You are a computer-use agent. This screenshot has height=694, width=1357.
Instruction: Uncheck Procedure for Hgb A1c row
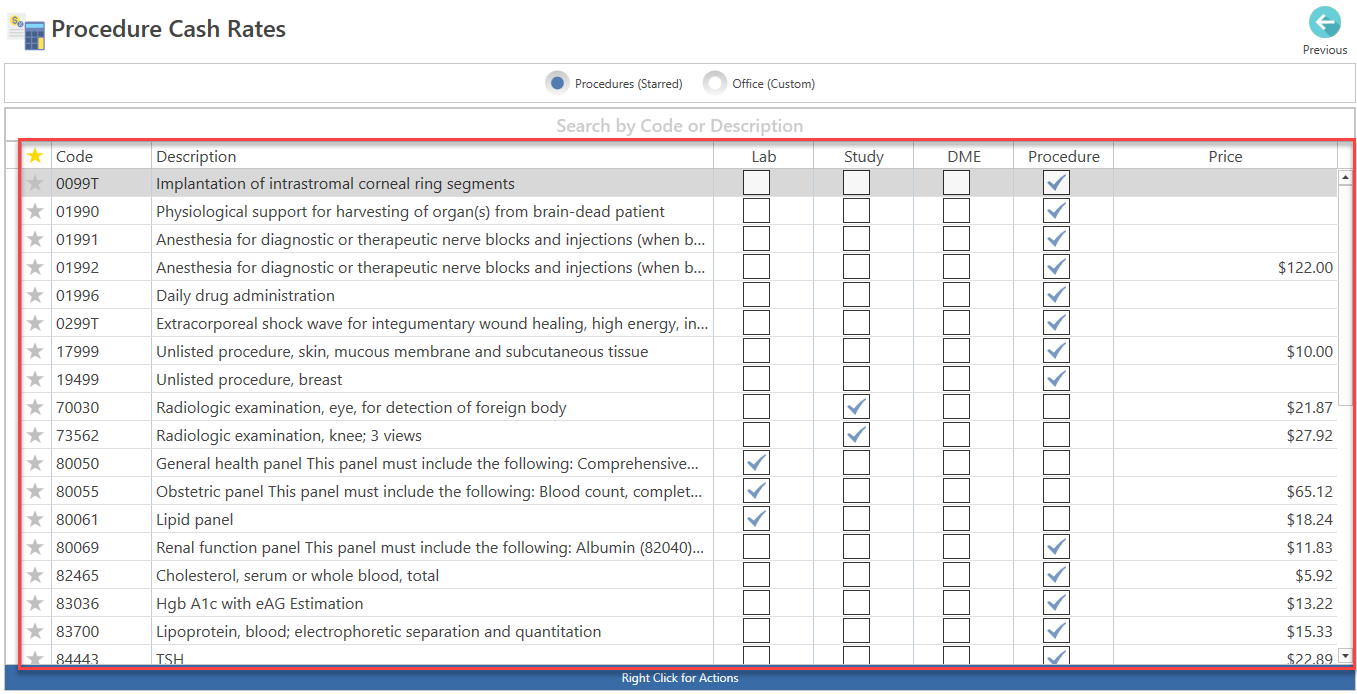tap(1057, 603)
